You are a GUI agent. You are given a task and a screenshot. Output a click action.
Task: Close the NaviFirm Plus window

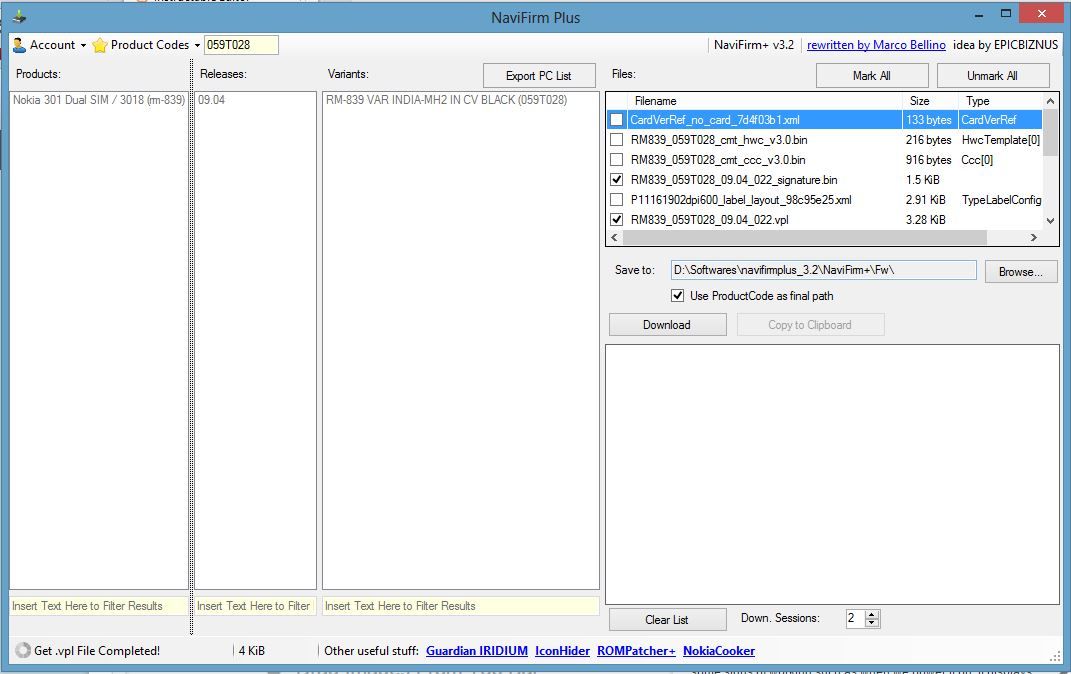1042,14
